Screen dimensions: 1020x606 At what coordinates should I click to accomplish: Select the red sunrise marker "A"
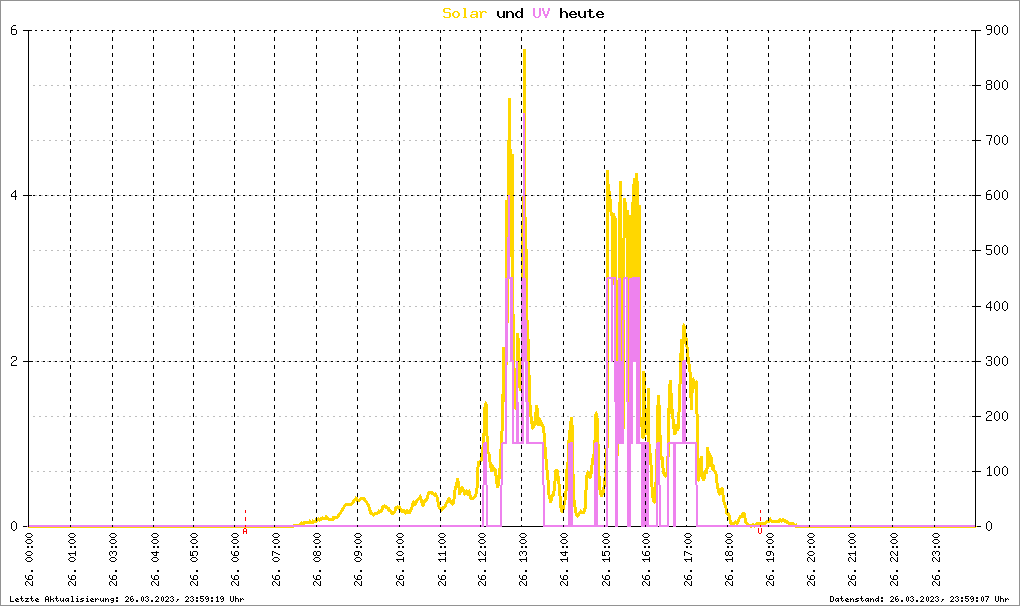click(245, 531)
